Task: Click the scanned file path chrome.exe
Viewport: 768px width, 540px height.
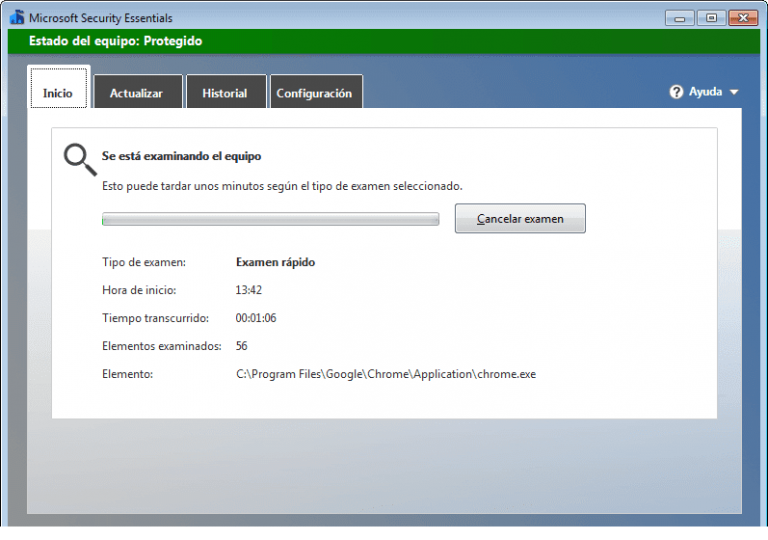Action: point(386,374)
